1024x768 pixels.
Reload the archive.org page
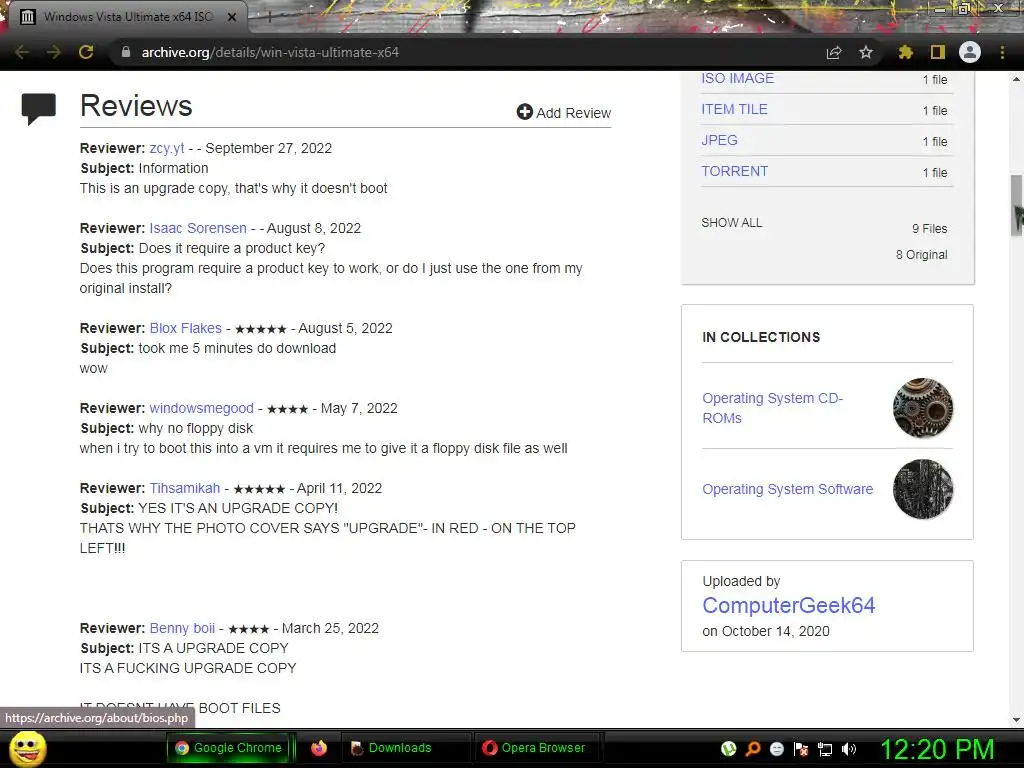[x=86, y=52]
